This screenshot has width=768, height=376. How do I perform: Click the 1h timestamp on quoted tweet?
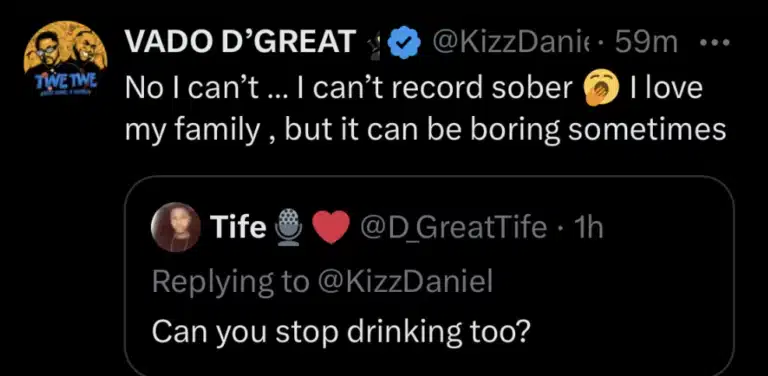click(x=587, y=227)
